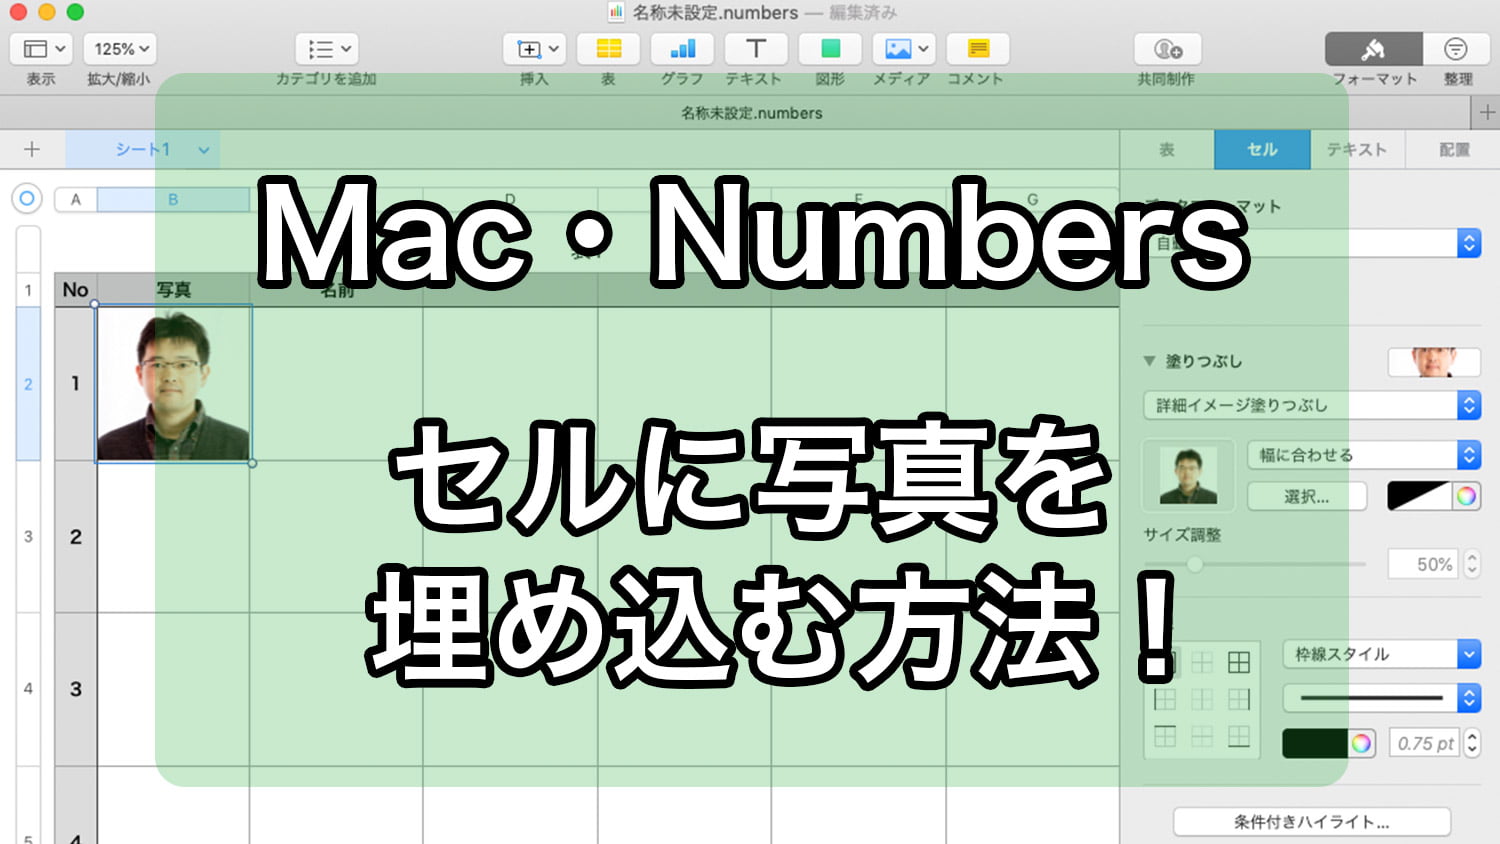
Task: Click the No header cell
Action: [75, 290]
